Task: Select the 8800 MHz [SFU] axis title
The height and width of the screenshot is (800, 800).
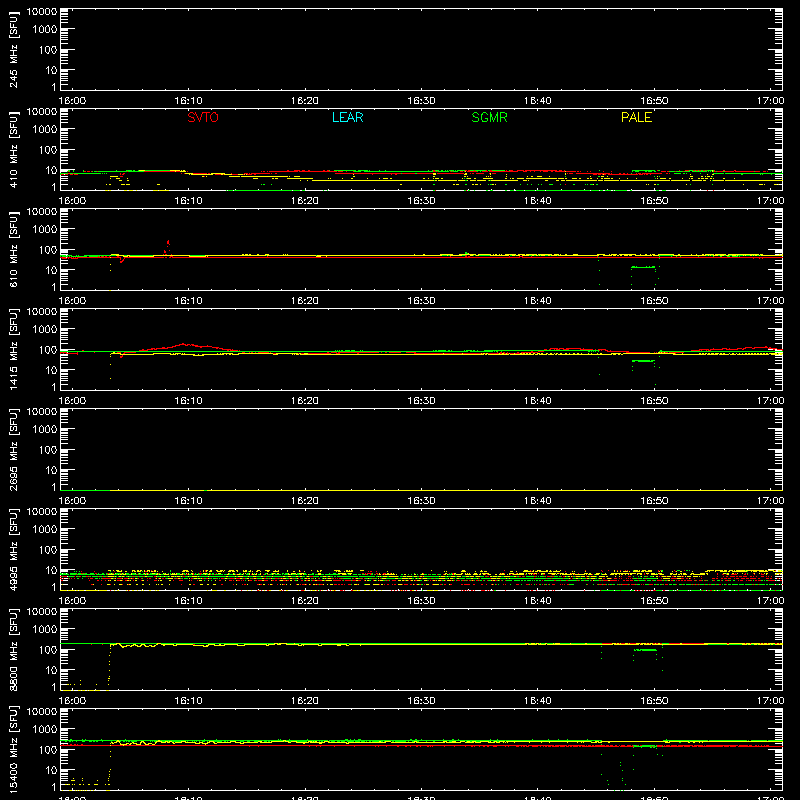Action: pos(13,649)
